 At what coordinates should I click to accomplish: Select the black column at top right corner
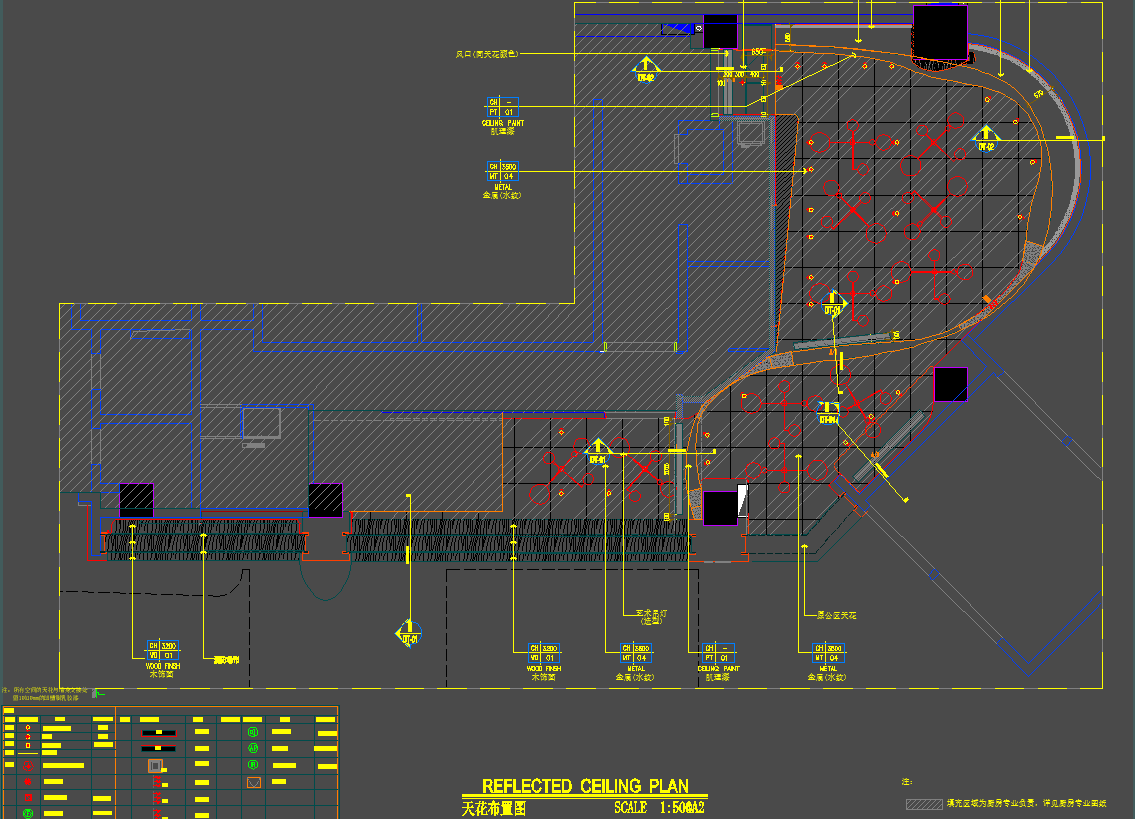tap(940, 33)
